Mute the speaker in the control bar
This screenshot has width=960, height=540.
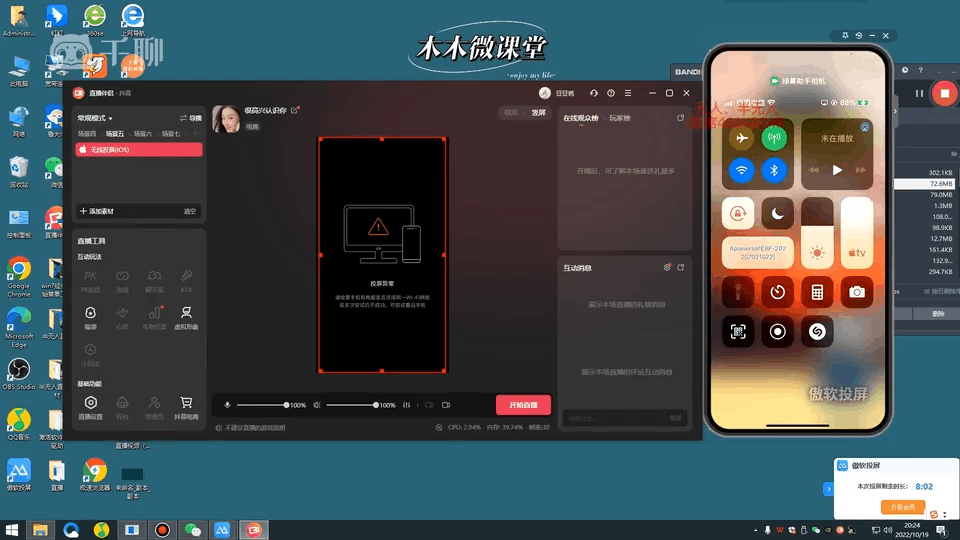pos(317,405)
